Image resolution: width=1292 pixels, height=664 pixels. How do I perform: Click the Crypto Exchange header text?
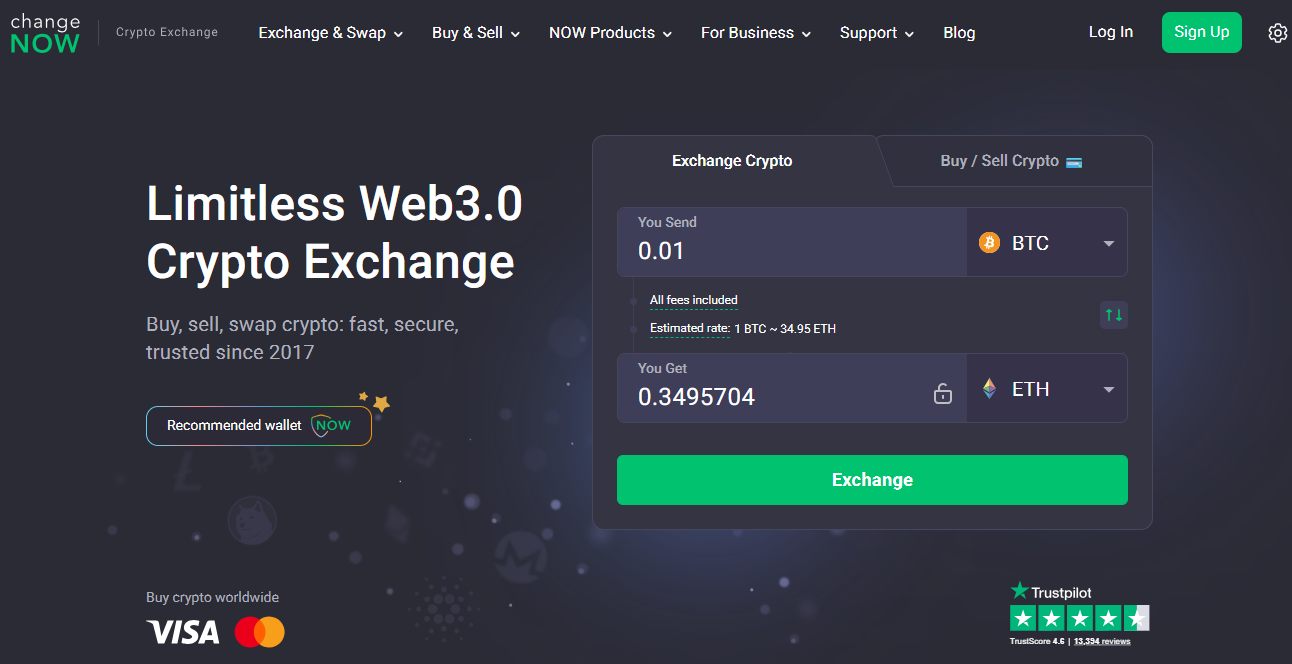click(x=167, y=32)
